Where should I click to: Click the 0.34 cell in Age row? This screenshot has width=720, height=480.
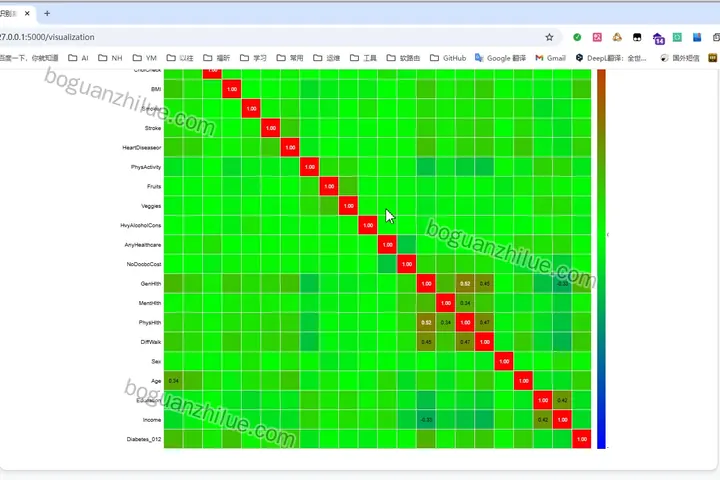point(174,381)
